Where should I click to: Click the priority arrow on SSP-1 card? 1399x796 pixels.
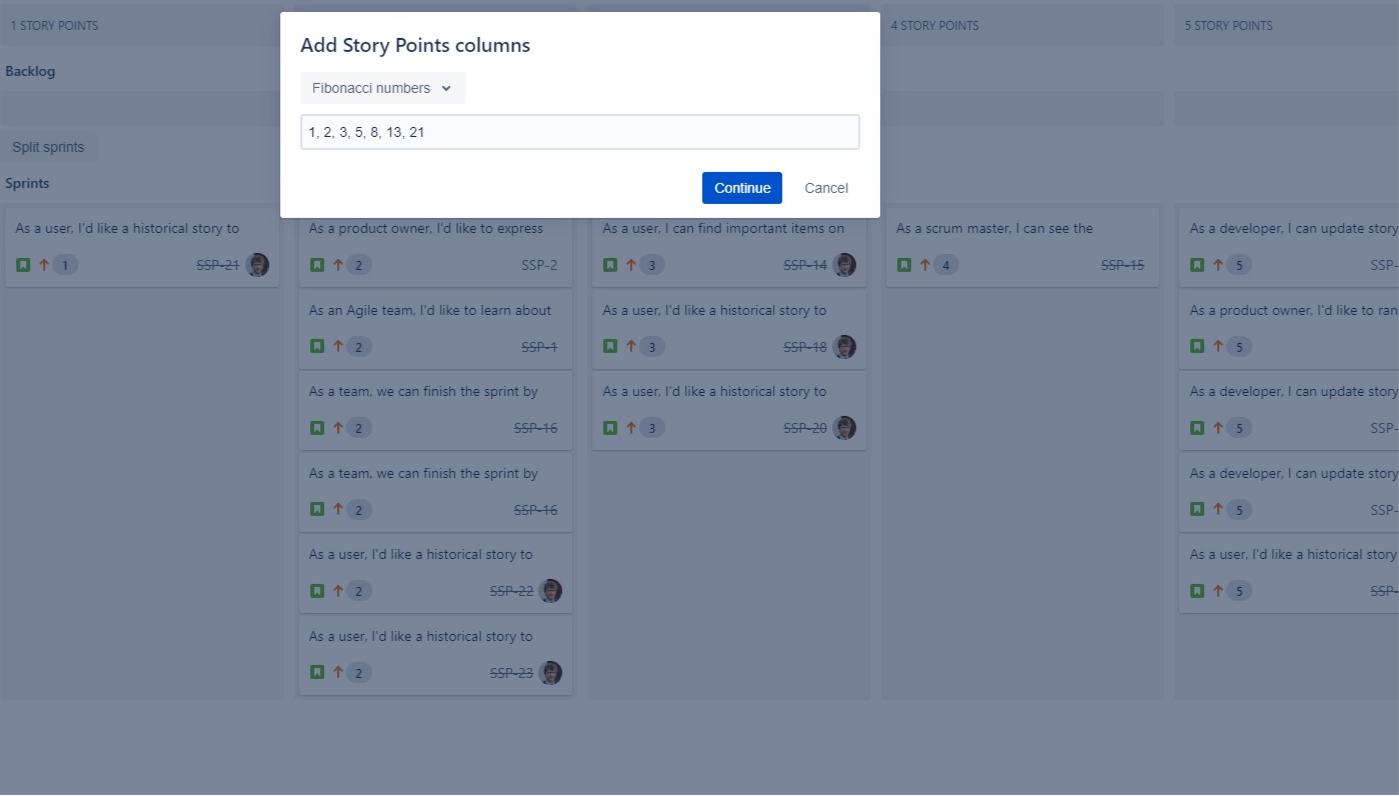point(338,347)
